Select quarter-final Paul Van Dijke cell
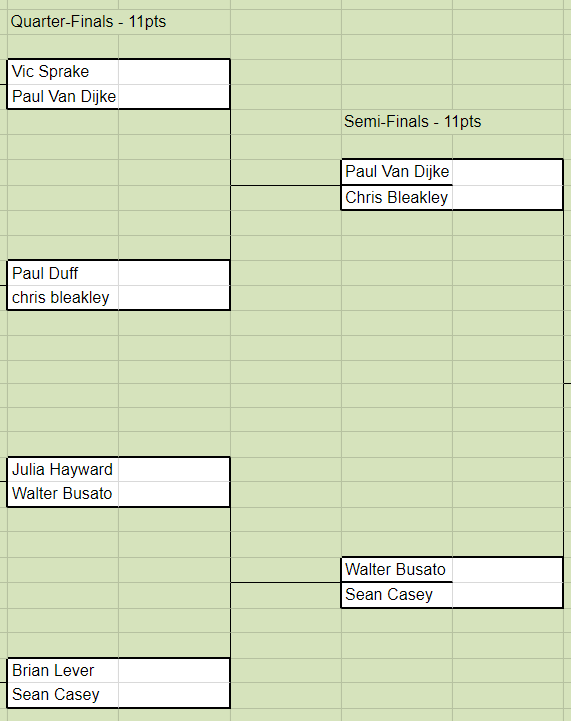Viewport: 571px width, 721px height. point(63,97)
